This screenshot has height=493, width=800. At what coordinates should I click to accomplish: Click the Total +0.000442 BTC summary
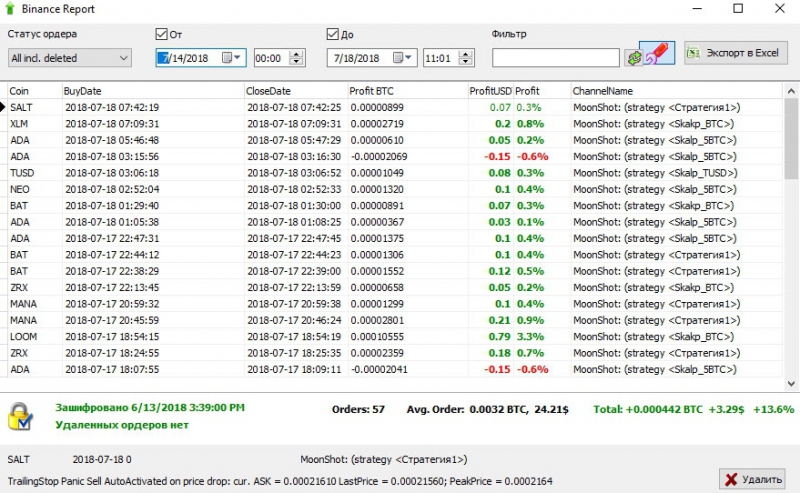[x=693, y=409]
